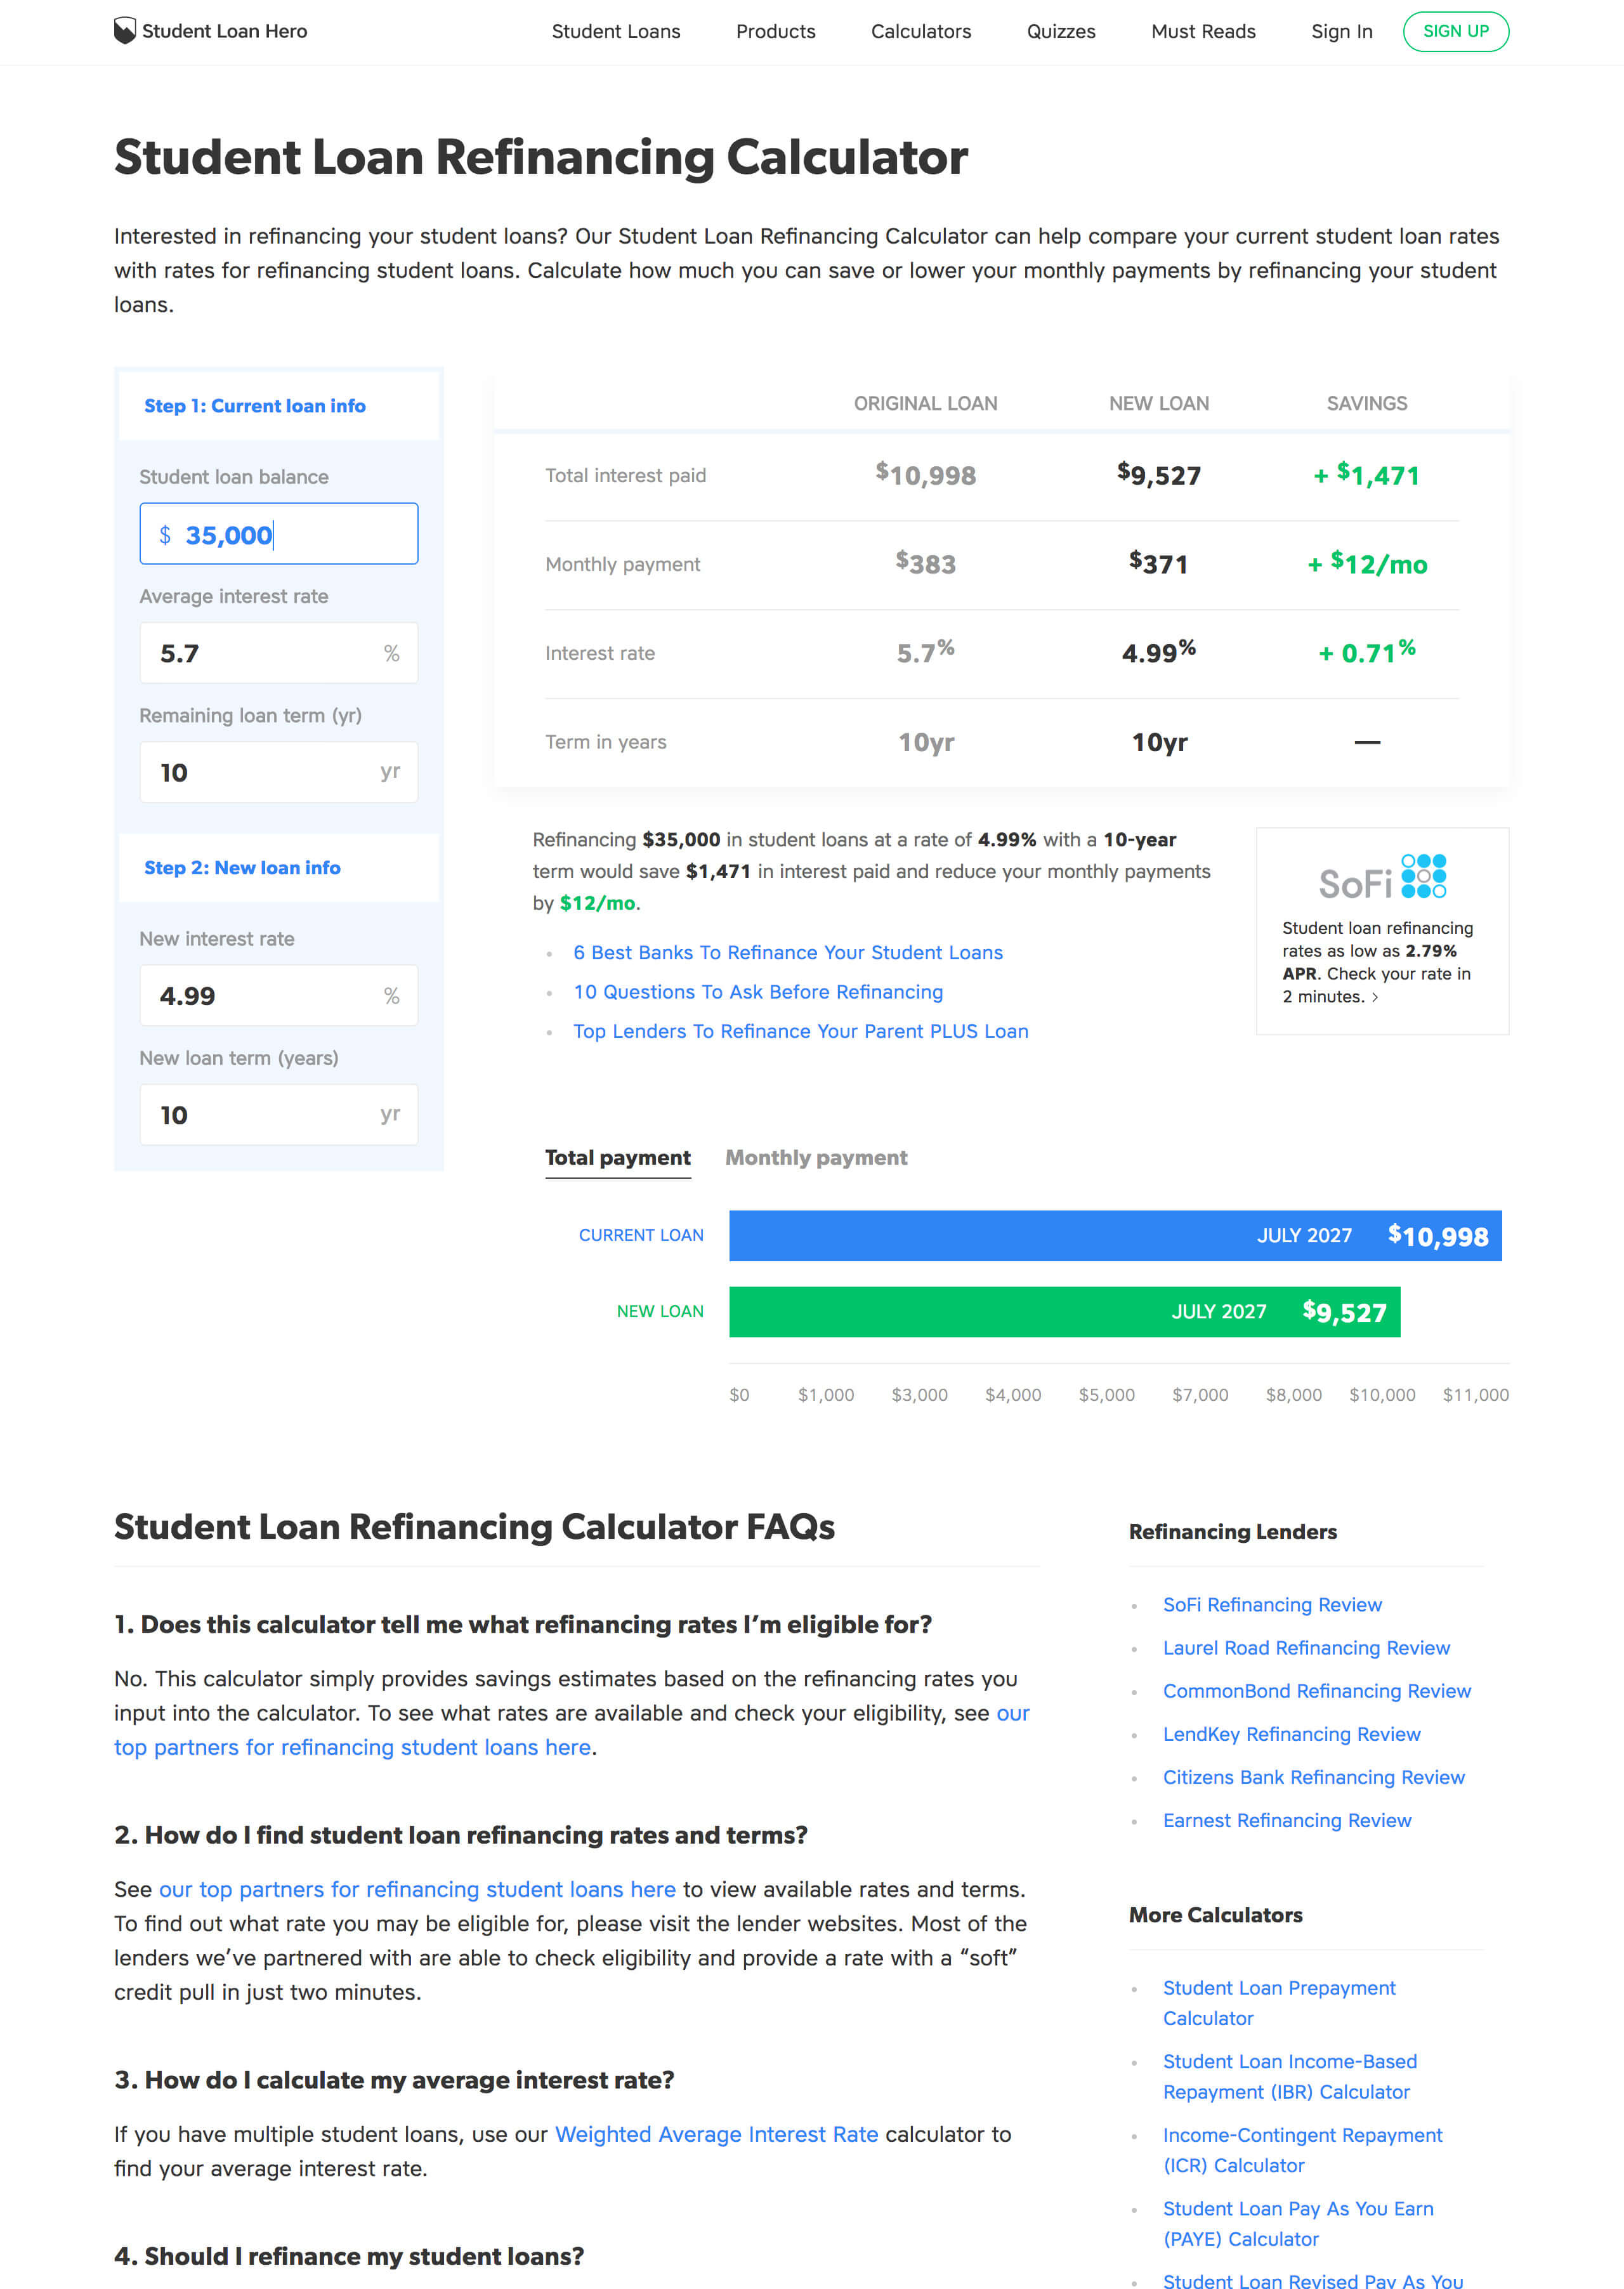The height and width of the screenshot is (2289, 1624).
Task: Open the Products navigation item
Action: 775,31
